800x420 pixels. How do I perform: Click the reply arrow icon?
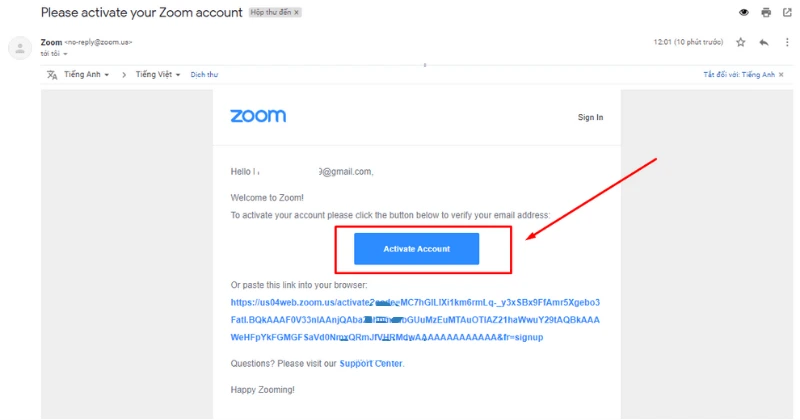(763, 43)
